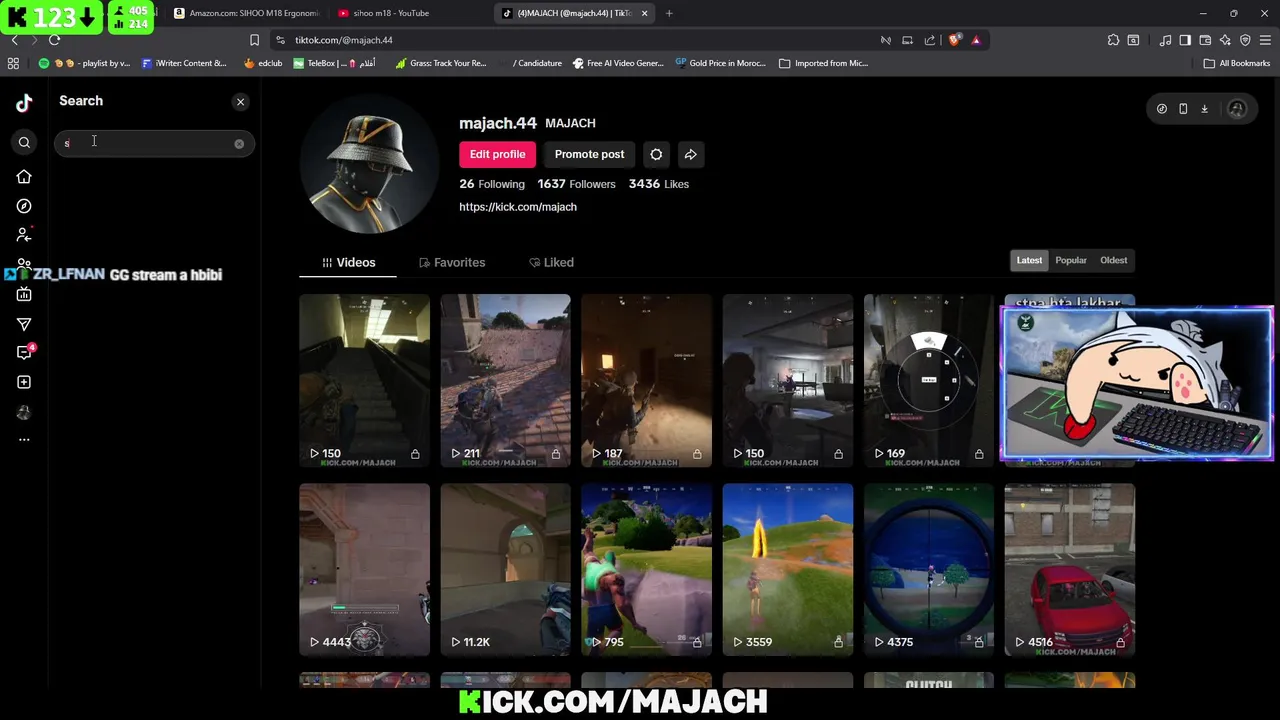Switch to the Liked tab
Screen dimensions: 1280x720
[551, 262]
